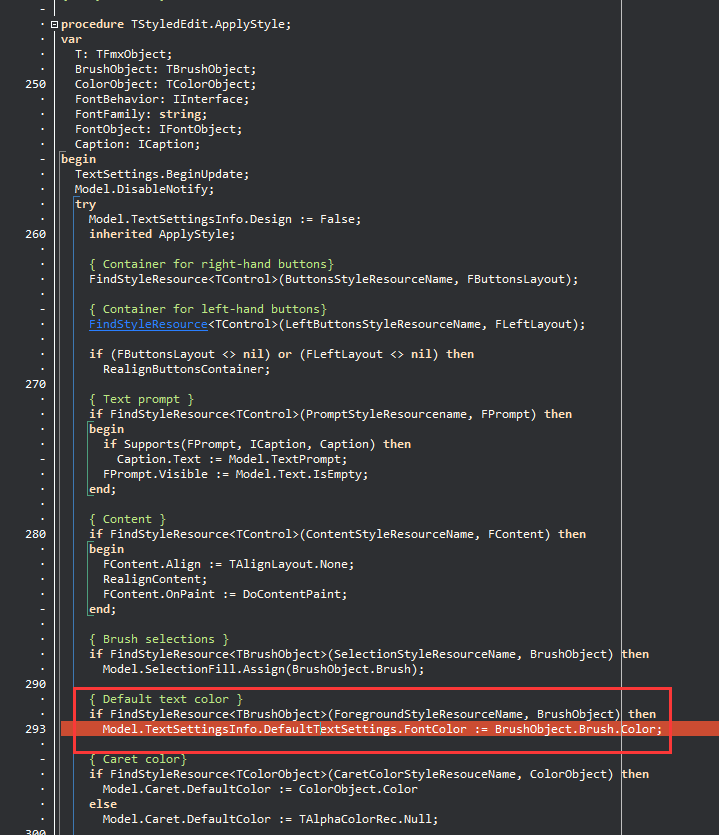Click the 'T: TFmxObject;' declaration
This screenshot has width=719, height=835.
click(x=124, y=54)
